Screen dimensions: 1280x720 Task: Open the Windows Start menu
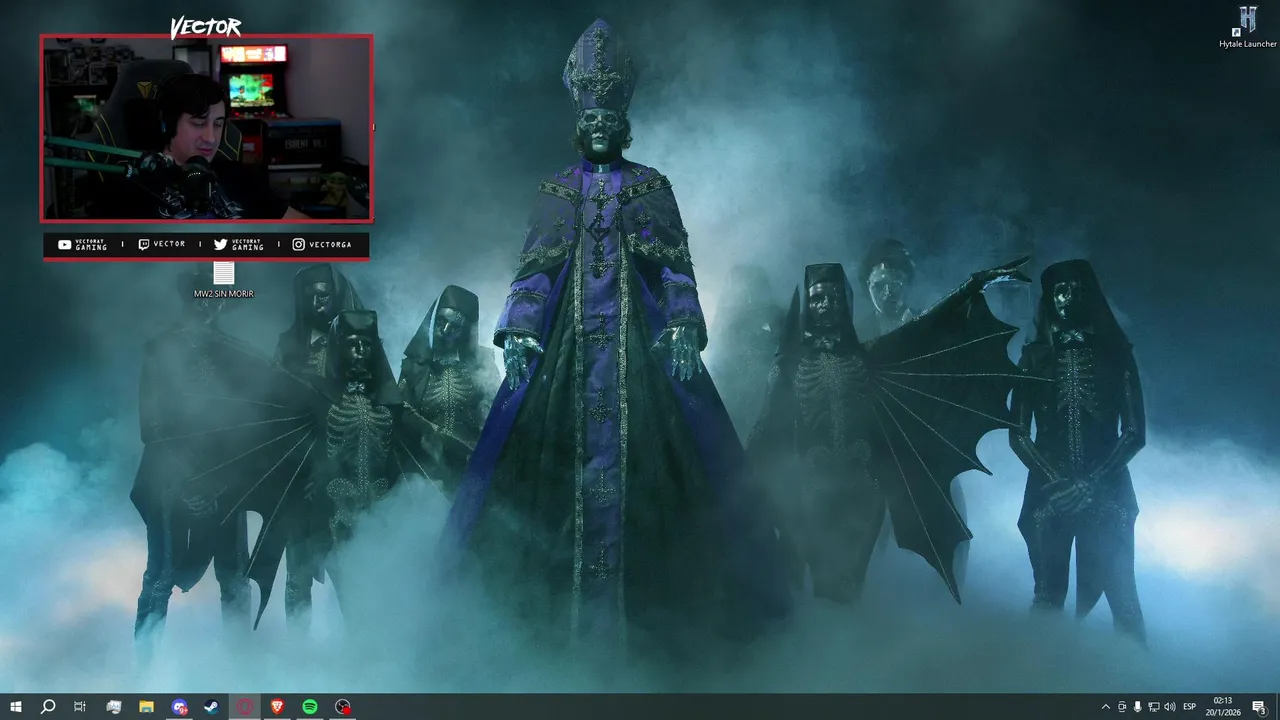(x=16, y=707)
